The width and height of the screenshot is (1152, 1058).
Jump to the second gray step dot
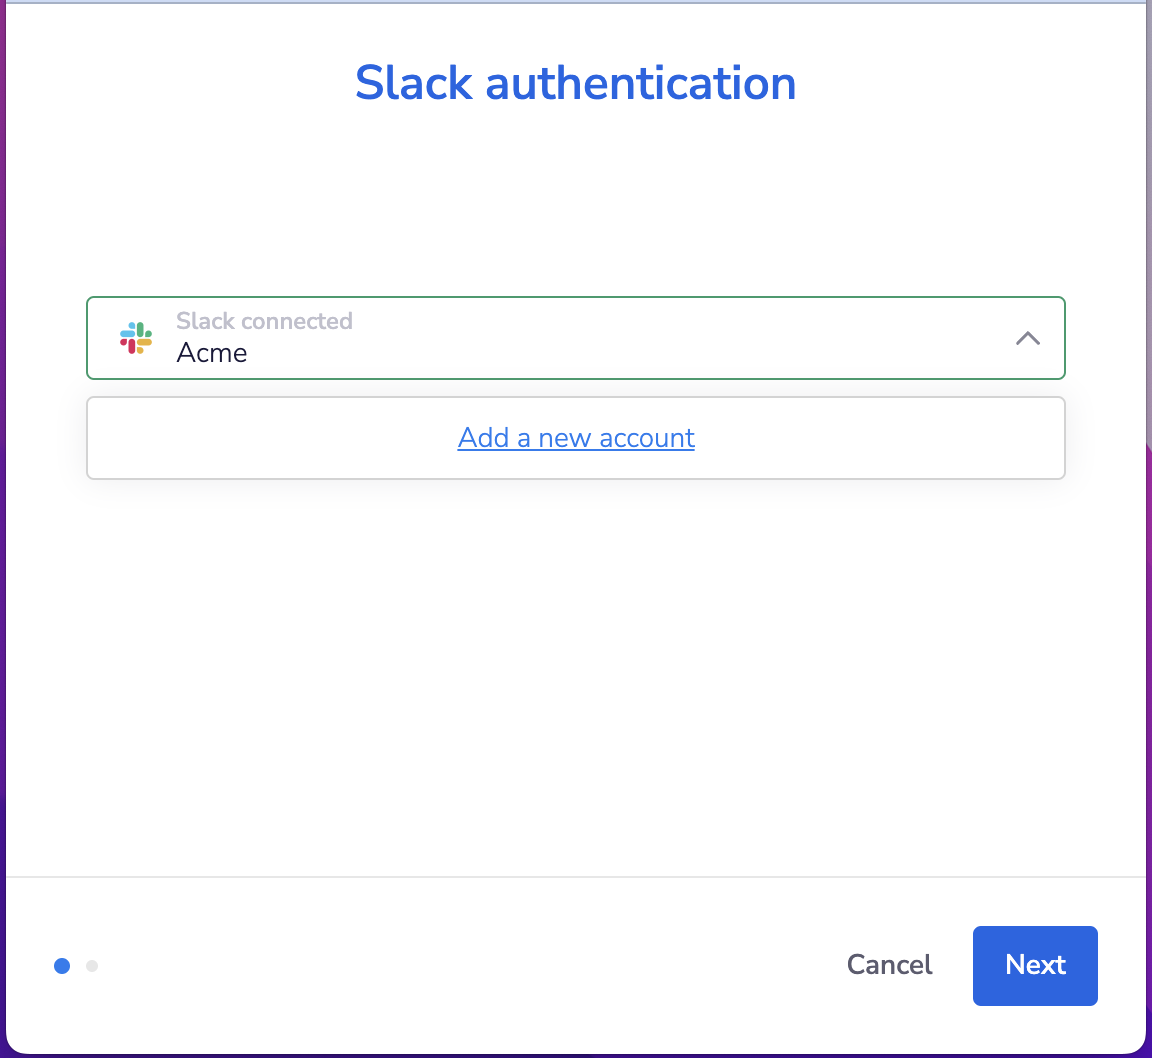tap(92, 966)
